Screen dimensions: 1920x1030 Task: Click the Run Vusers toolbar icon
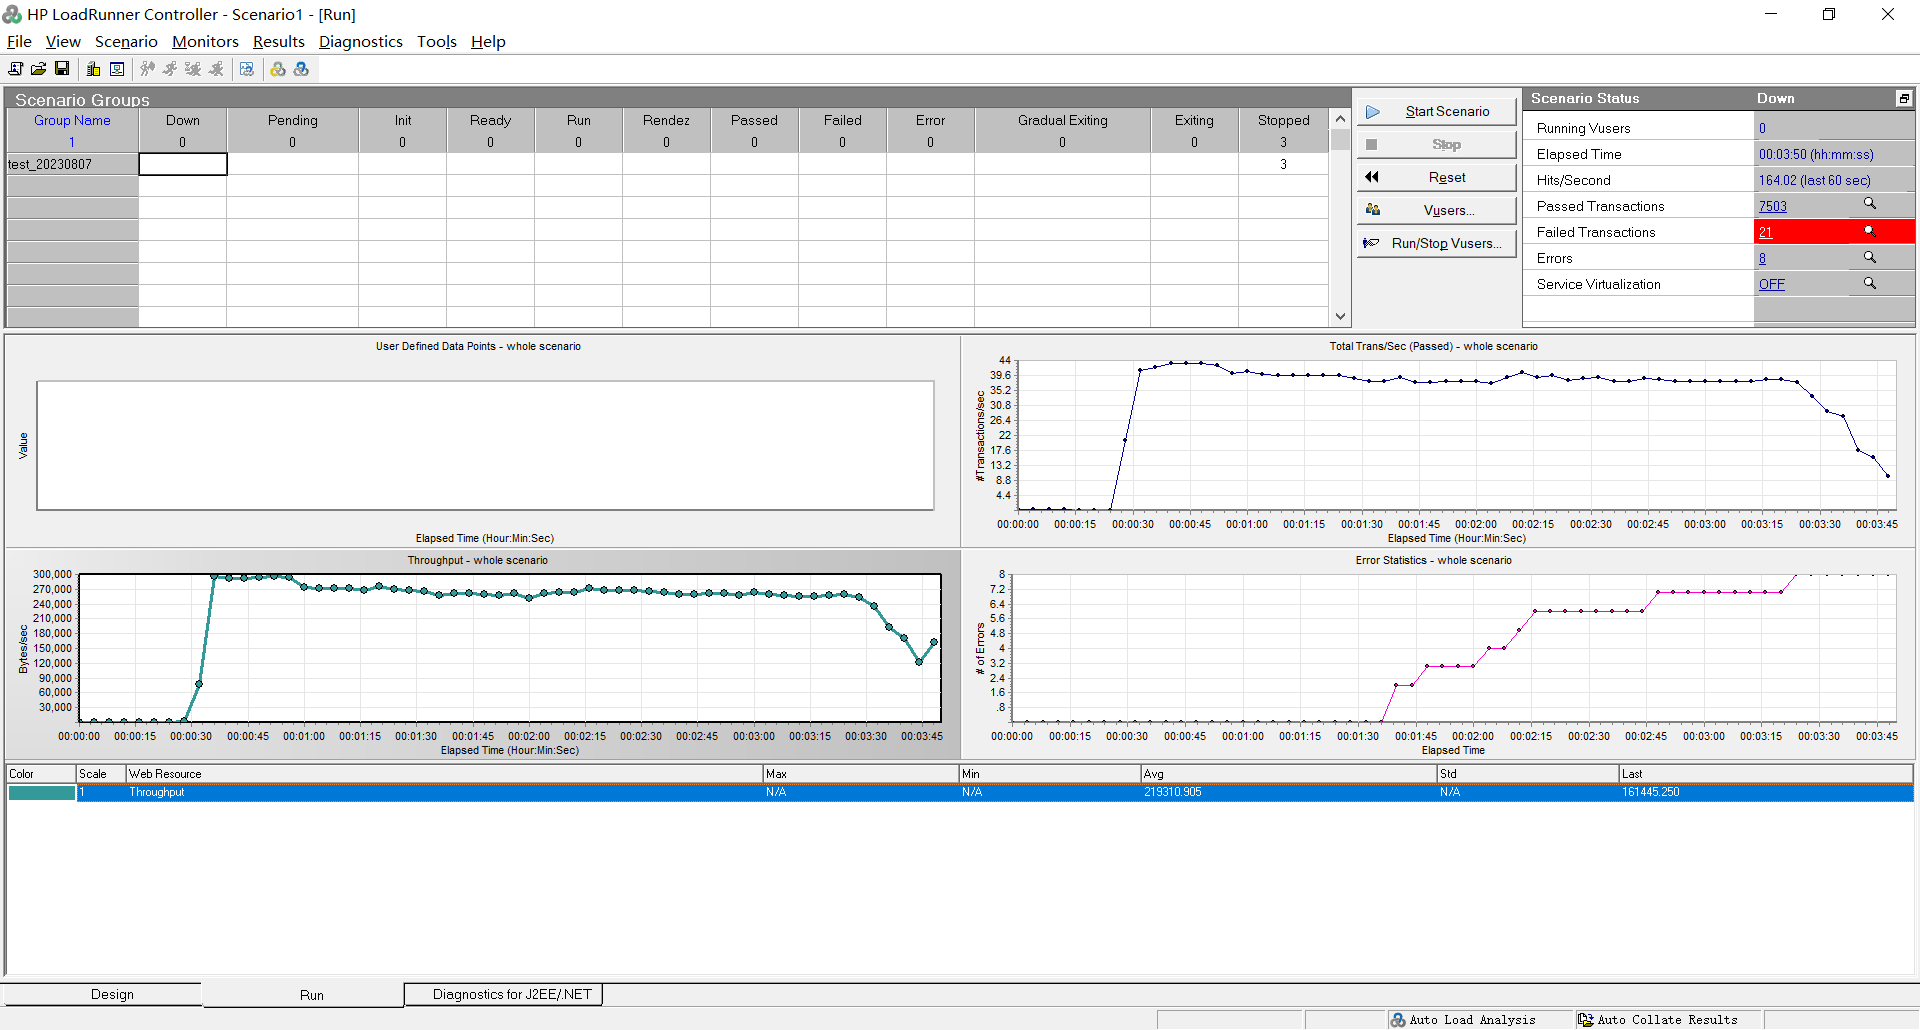pos(170,69)
